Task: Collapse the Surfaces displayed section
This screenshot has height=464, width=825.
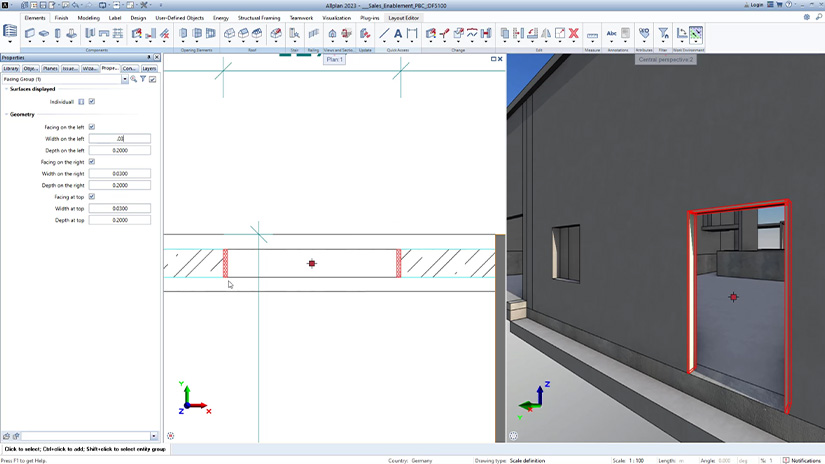Action: tap(6, 89)
